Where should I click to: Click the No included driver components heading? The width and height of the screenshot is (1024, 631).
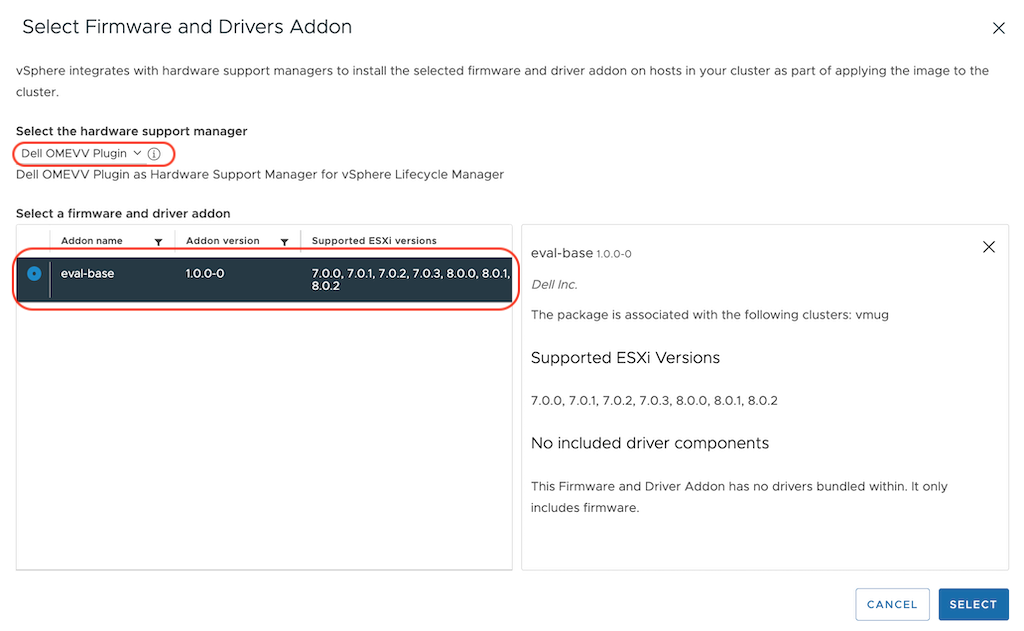coord(650,444)
